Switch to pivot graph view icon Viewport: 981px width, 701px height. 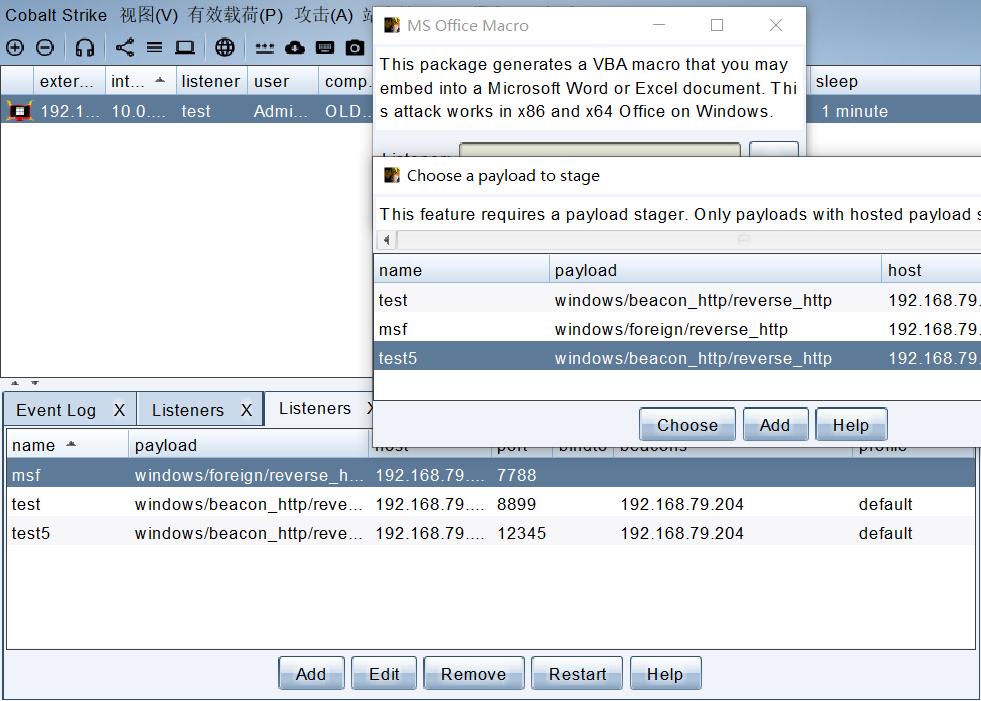click(125, 48)
